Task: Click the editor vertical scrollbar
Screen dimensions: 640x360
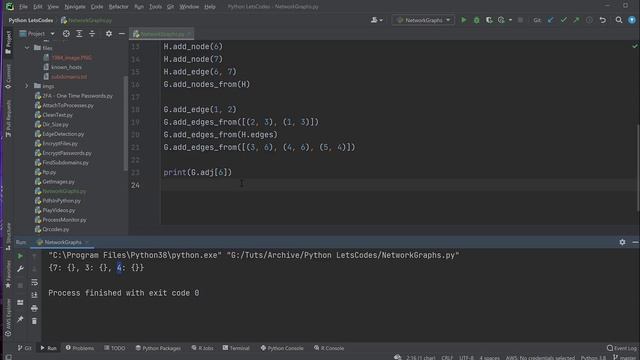Action: [x=638, y=167]
